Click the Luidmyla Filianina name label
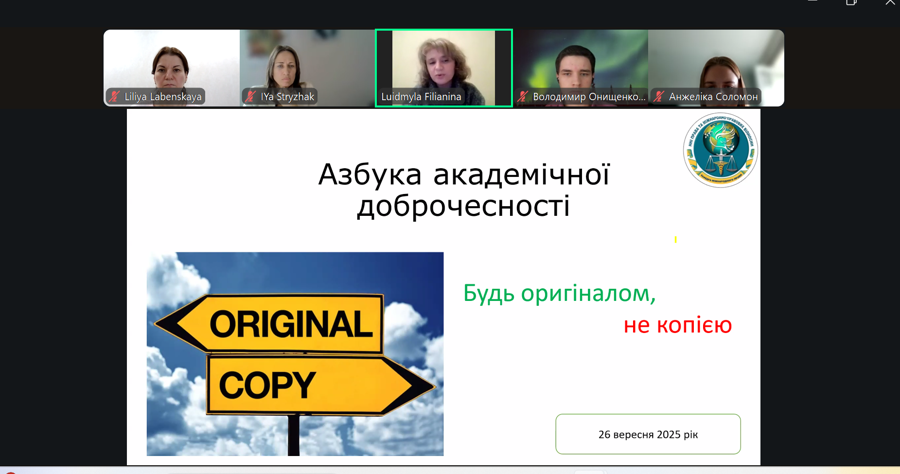The width and height of the screenshot is (900, 474). click(421, 97)
